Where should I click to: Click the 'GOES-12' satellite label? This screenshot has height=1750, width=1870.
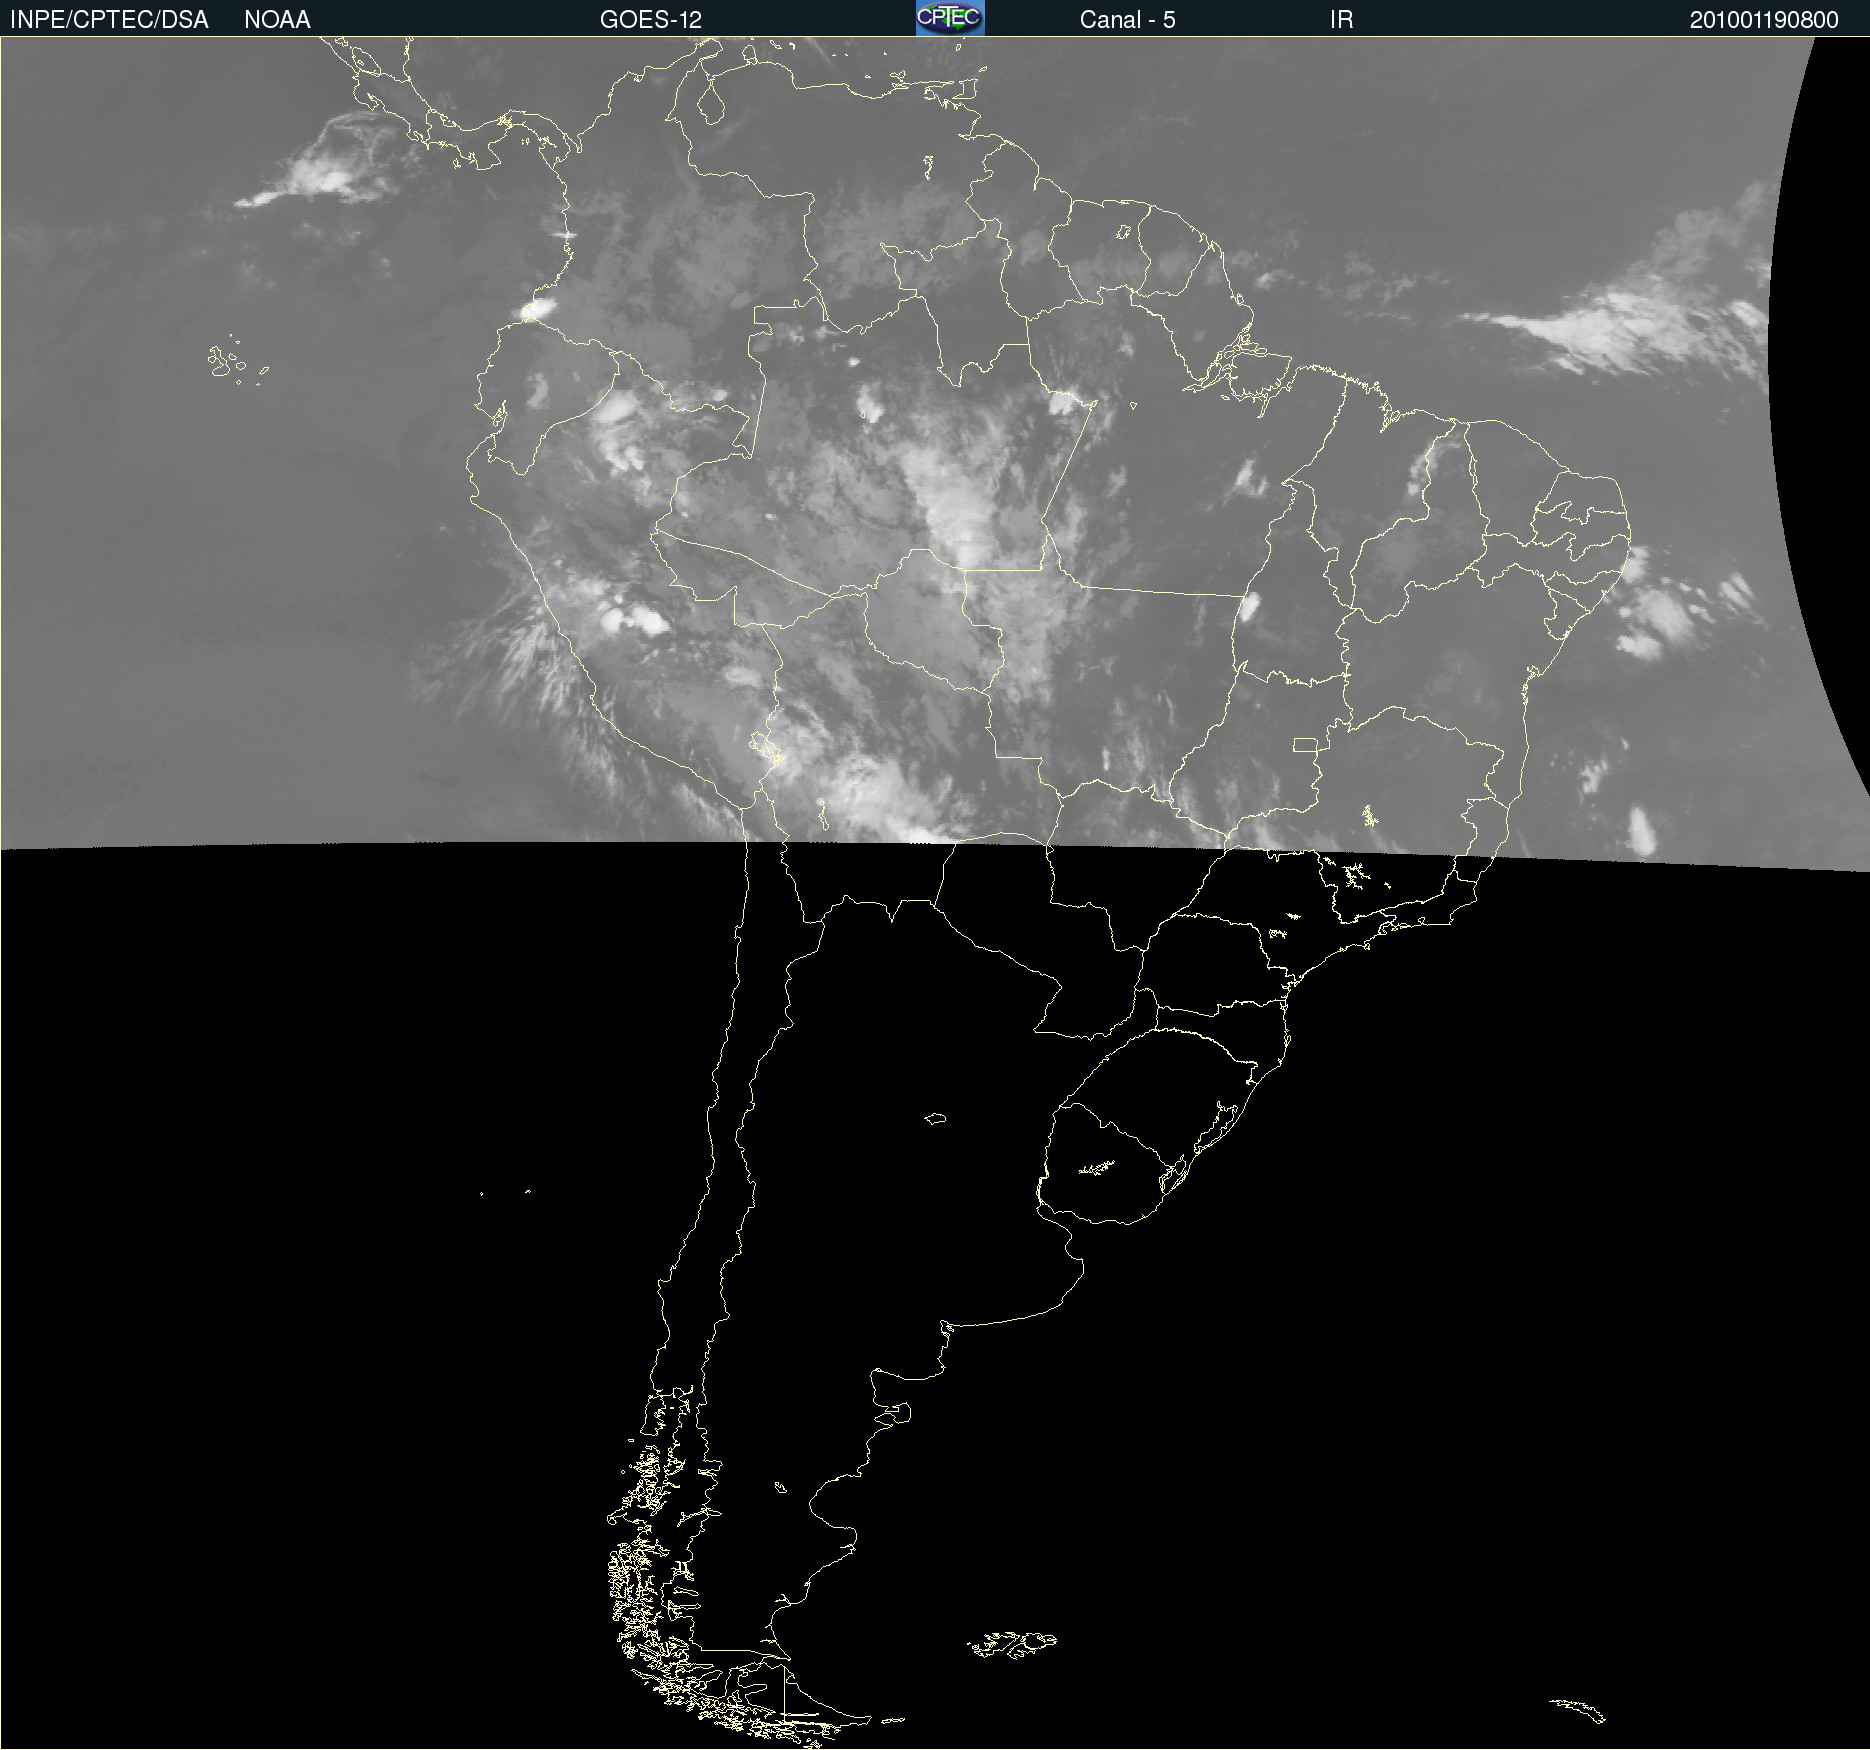click(x=651, y=20)
